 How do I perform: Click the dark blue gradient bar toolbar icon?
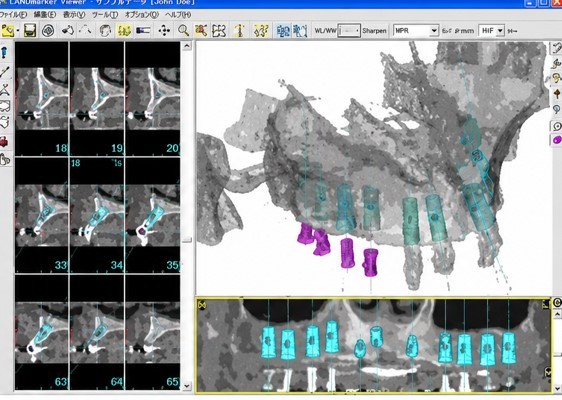pyautogui.click(x=143, y=30)
